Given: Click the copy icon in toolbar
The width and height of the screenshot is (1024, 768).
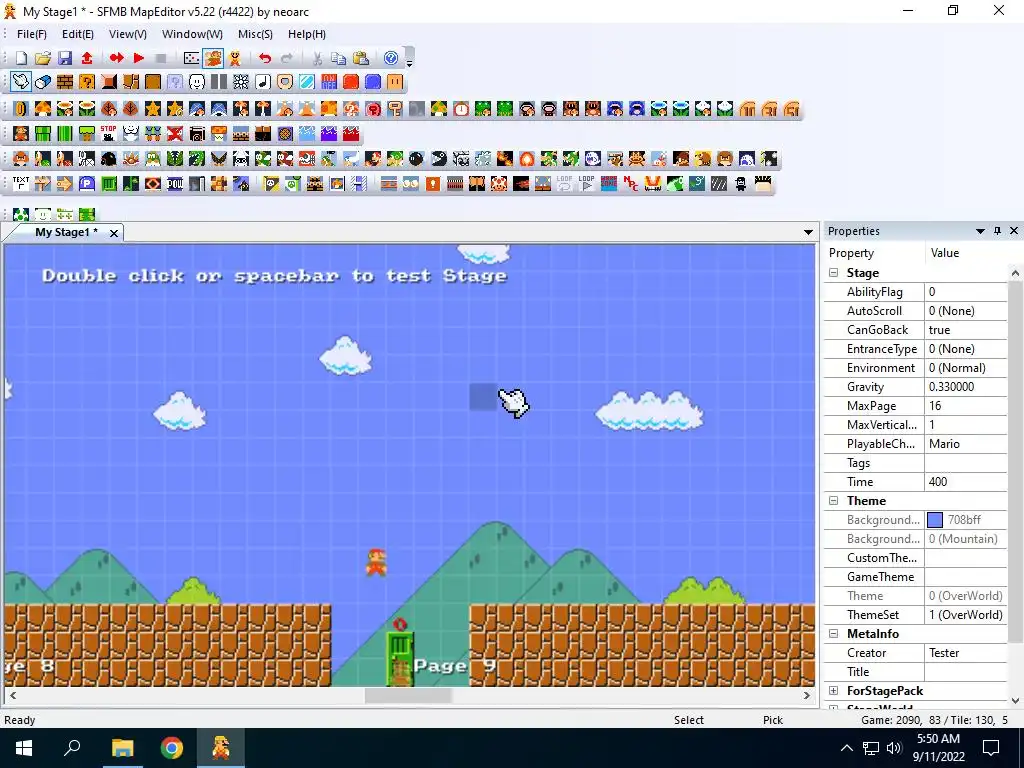Looking at the screenshot, I should [338, 58].
